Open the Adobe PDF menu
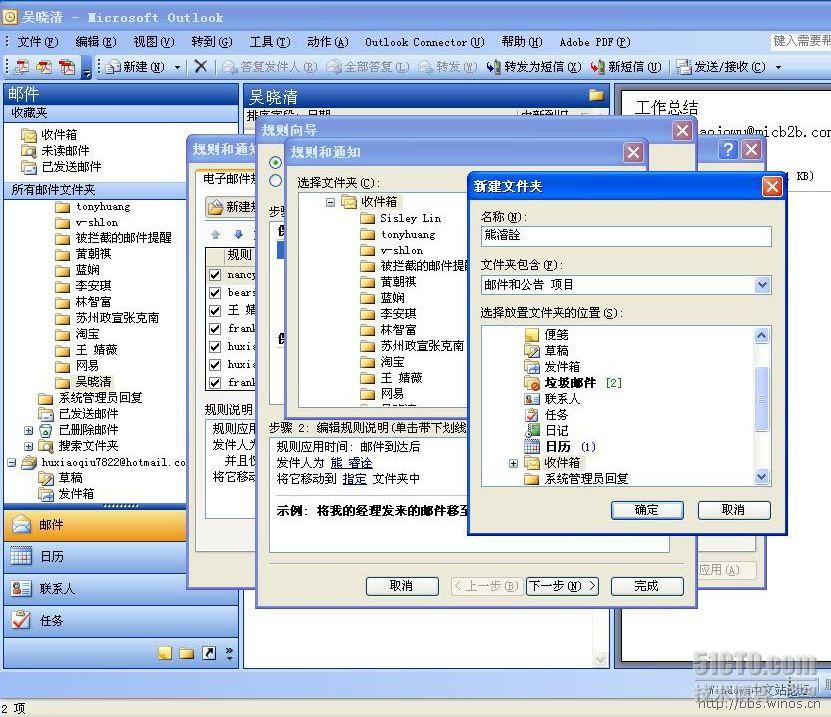The height and width of the screenshot is (717, 831). click(595, 42)
